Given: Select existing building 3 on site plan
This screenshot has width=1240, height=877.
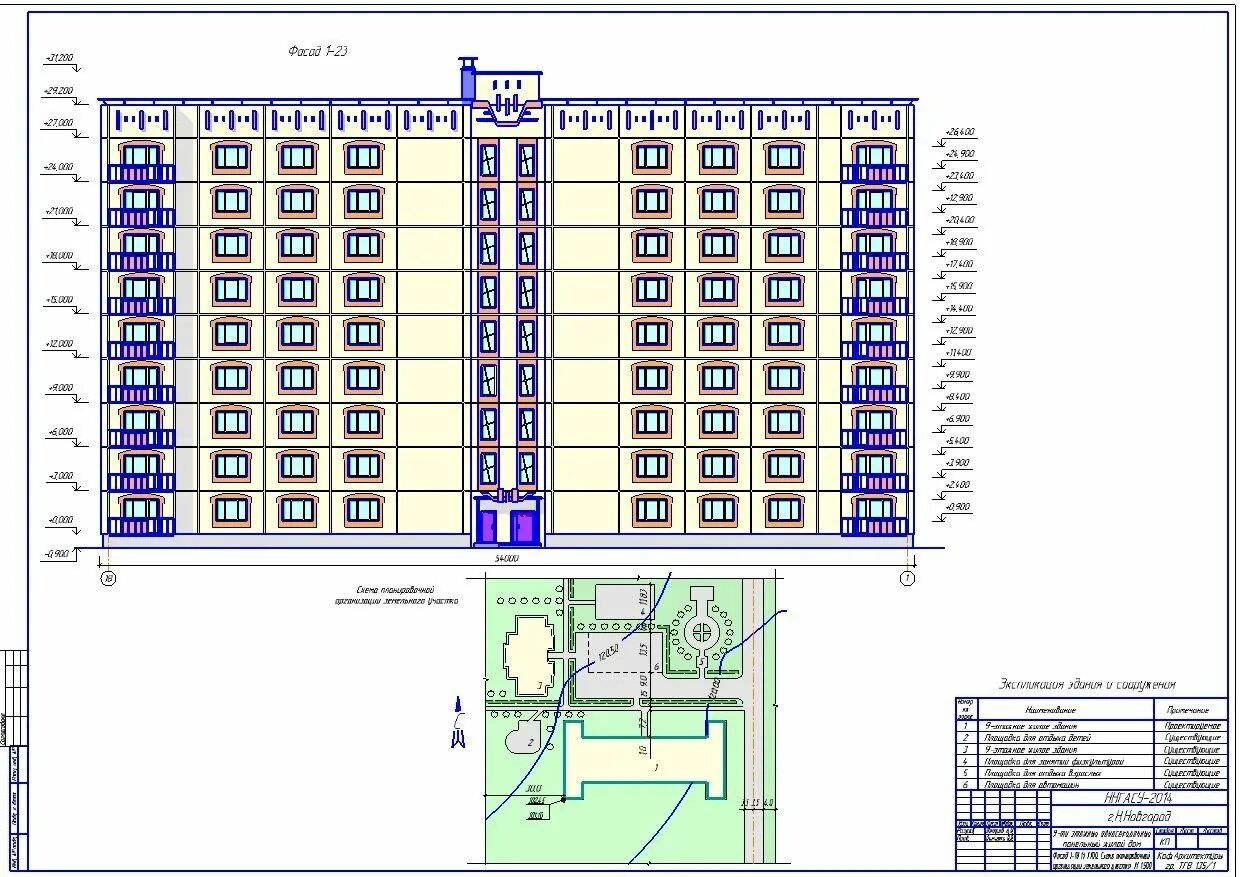Looking at the screenshot, I should [530, 656].
